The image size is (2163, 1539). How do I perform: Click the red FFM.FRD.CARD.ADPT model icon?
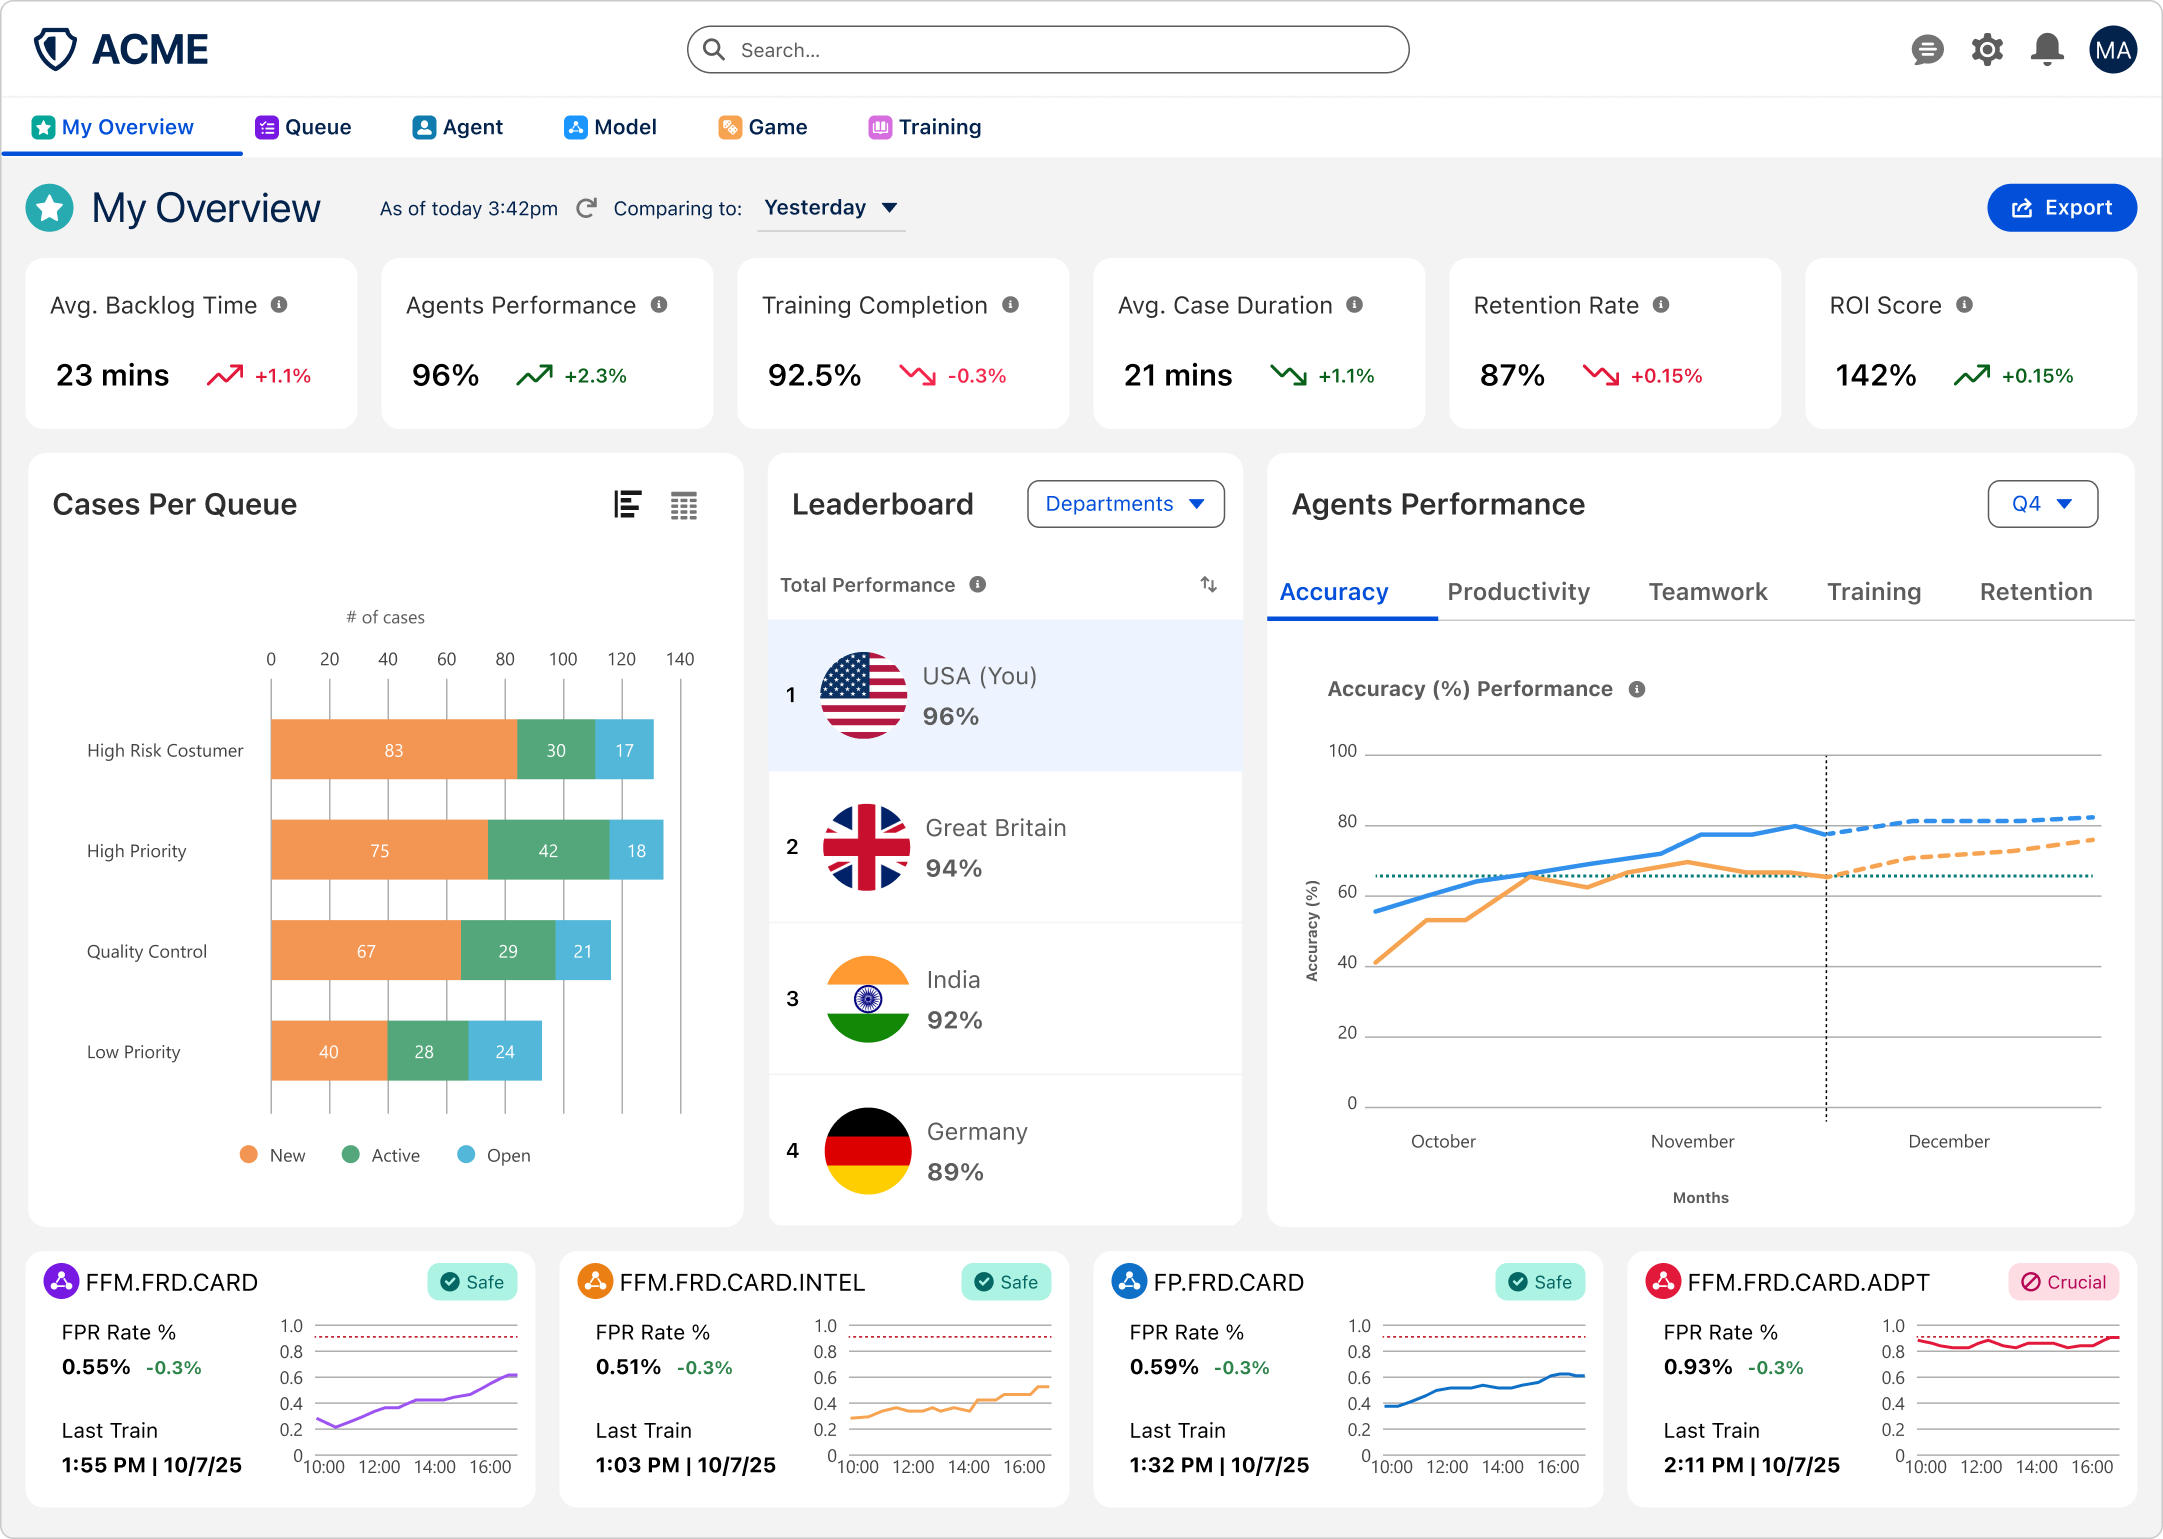pyautogui.click(x=1663, y=1282)
